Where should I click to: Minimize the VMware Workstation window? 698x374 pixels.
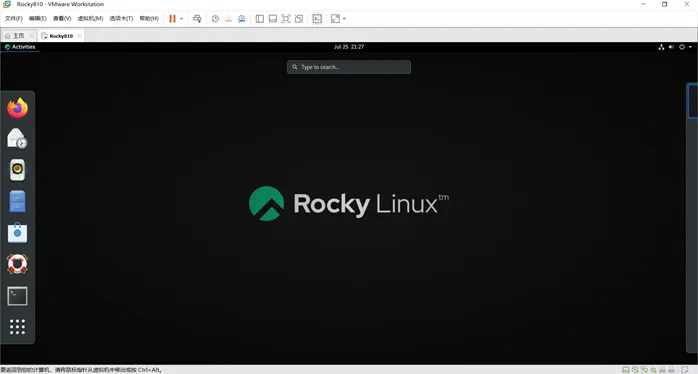click(x=643, y=4)
